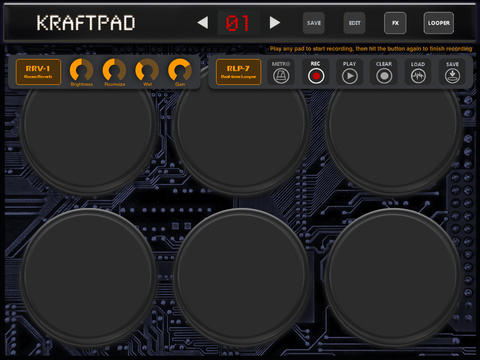Adjust the Brightness knob
Viewport: 480px width, 360px height.
(x=81, y=70)
